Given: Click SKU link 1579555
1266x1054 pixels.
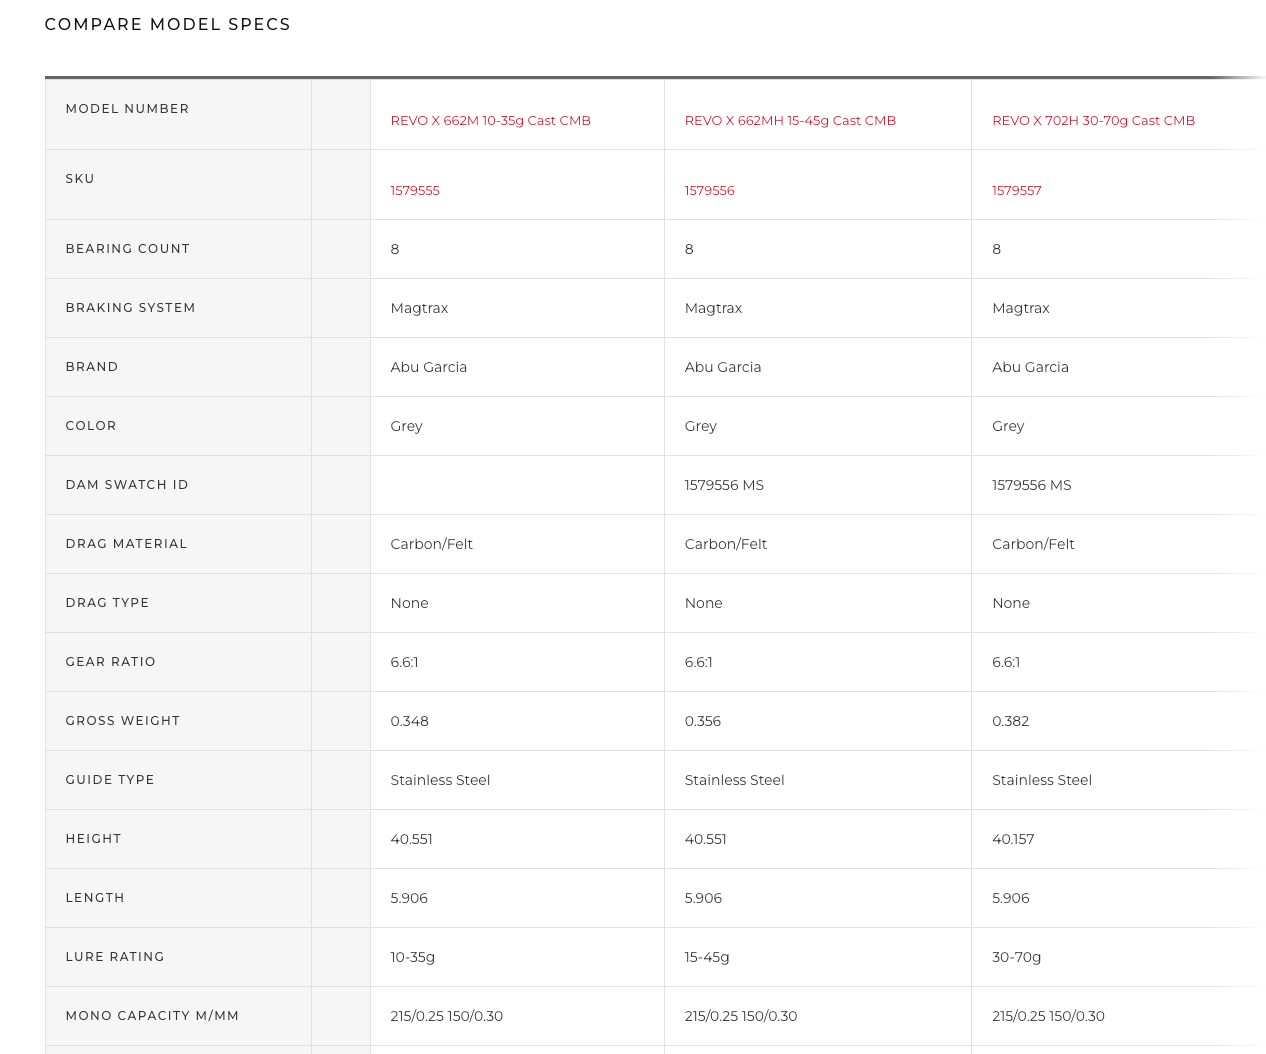Looking at the screenshot, I should [415, 191].
